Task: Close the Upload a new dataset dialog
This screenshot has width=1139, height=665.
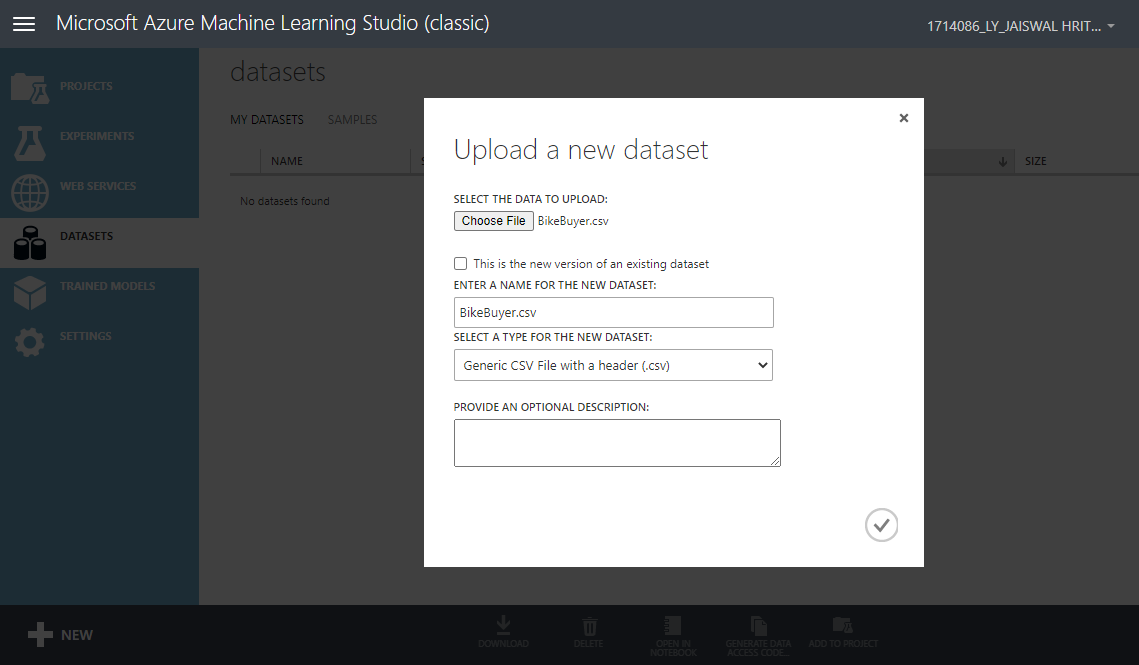Action: tap(904, 118)
